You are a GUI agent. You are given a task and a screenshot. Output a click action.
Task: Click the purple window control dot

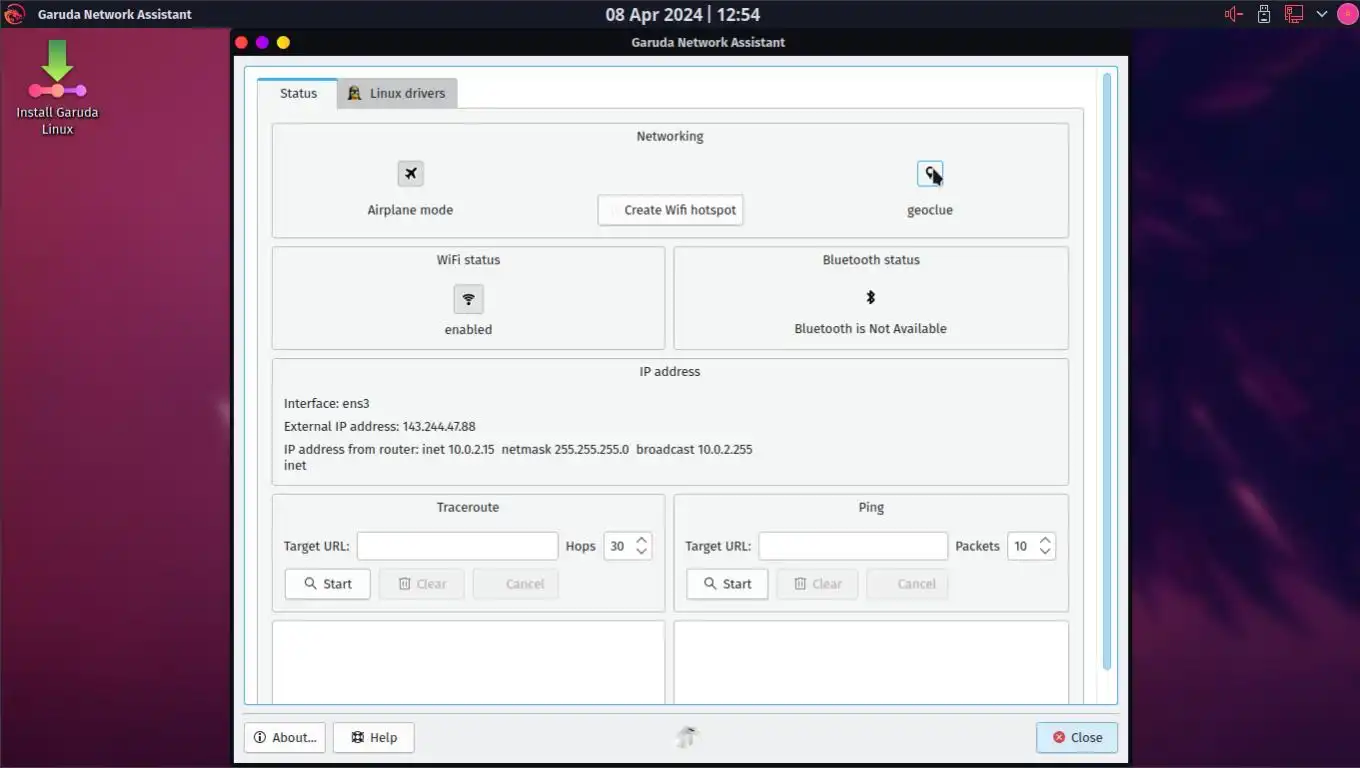262,42
